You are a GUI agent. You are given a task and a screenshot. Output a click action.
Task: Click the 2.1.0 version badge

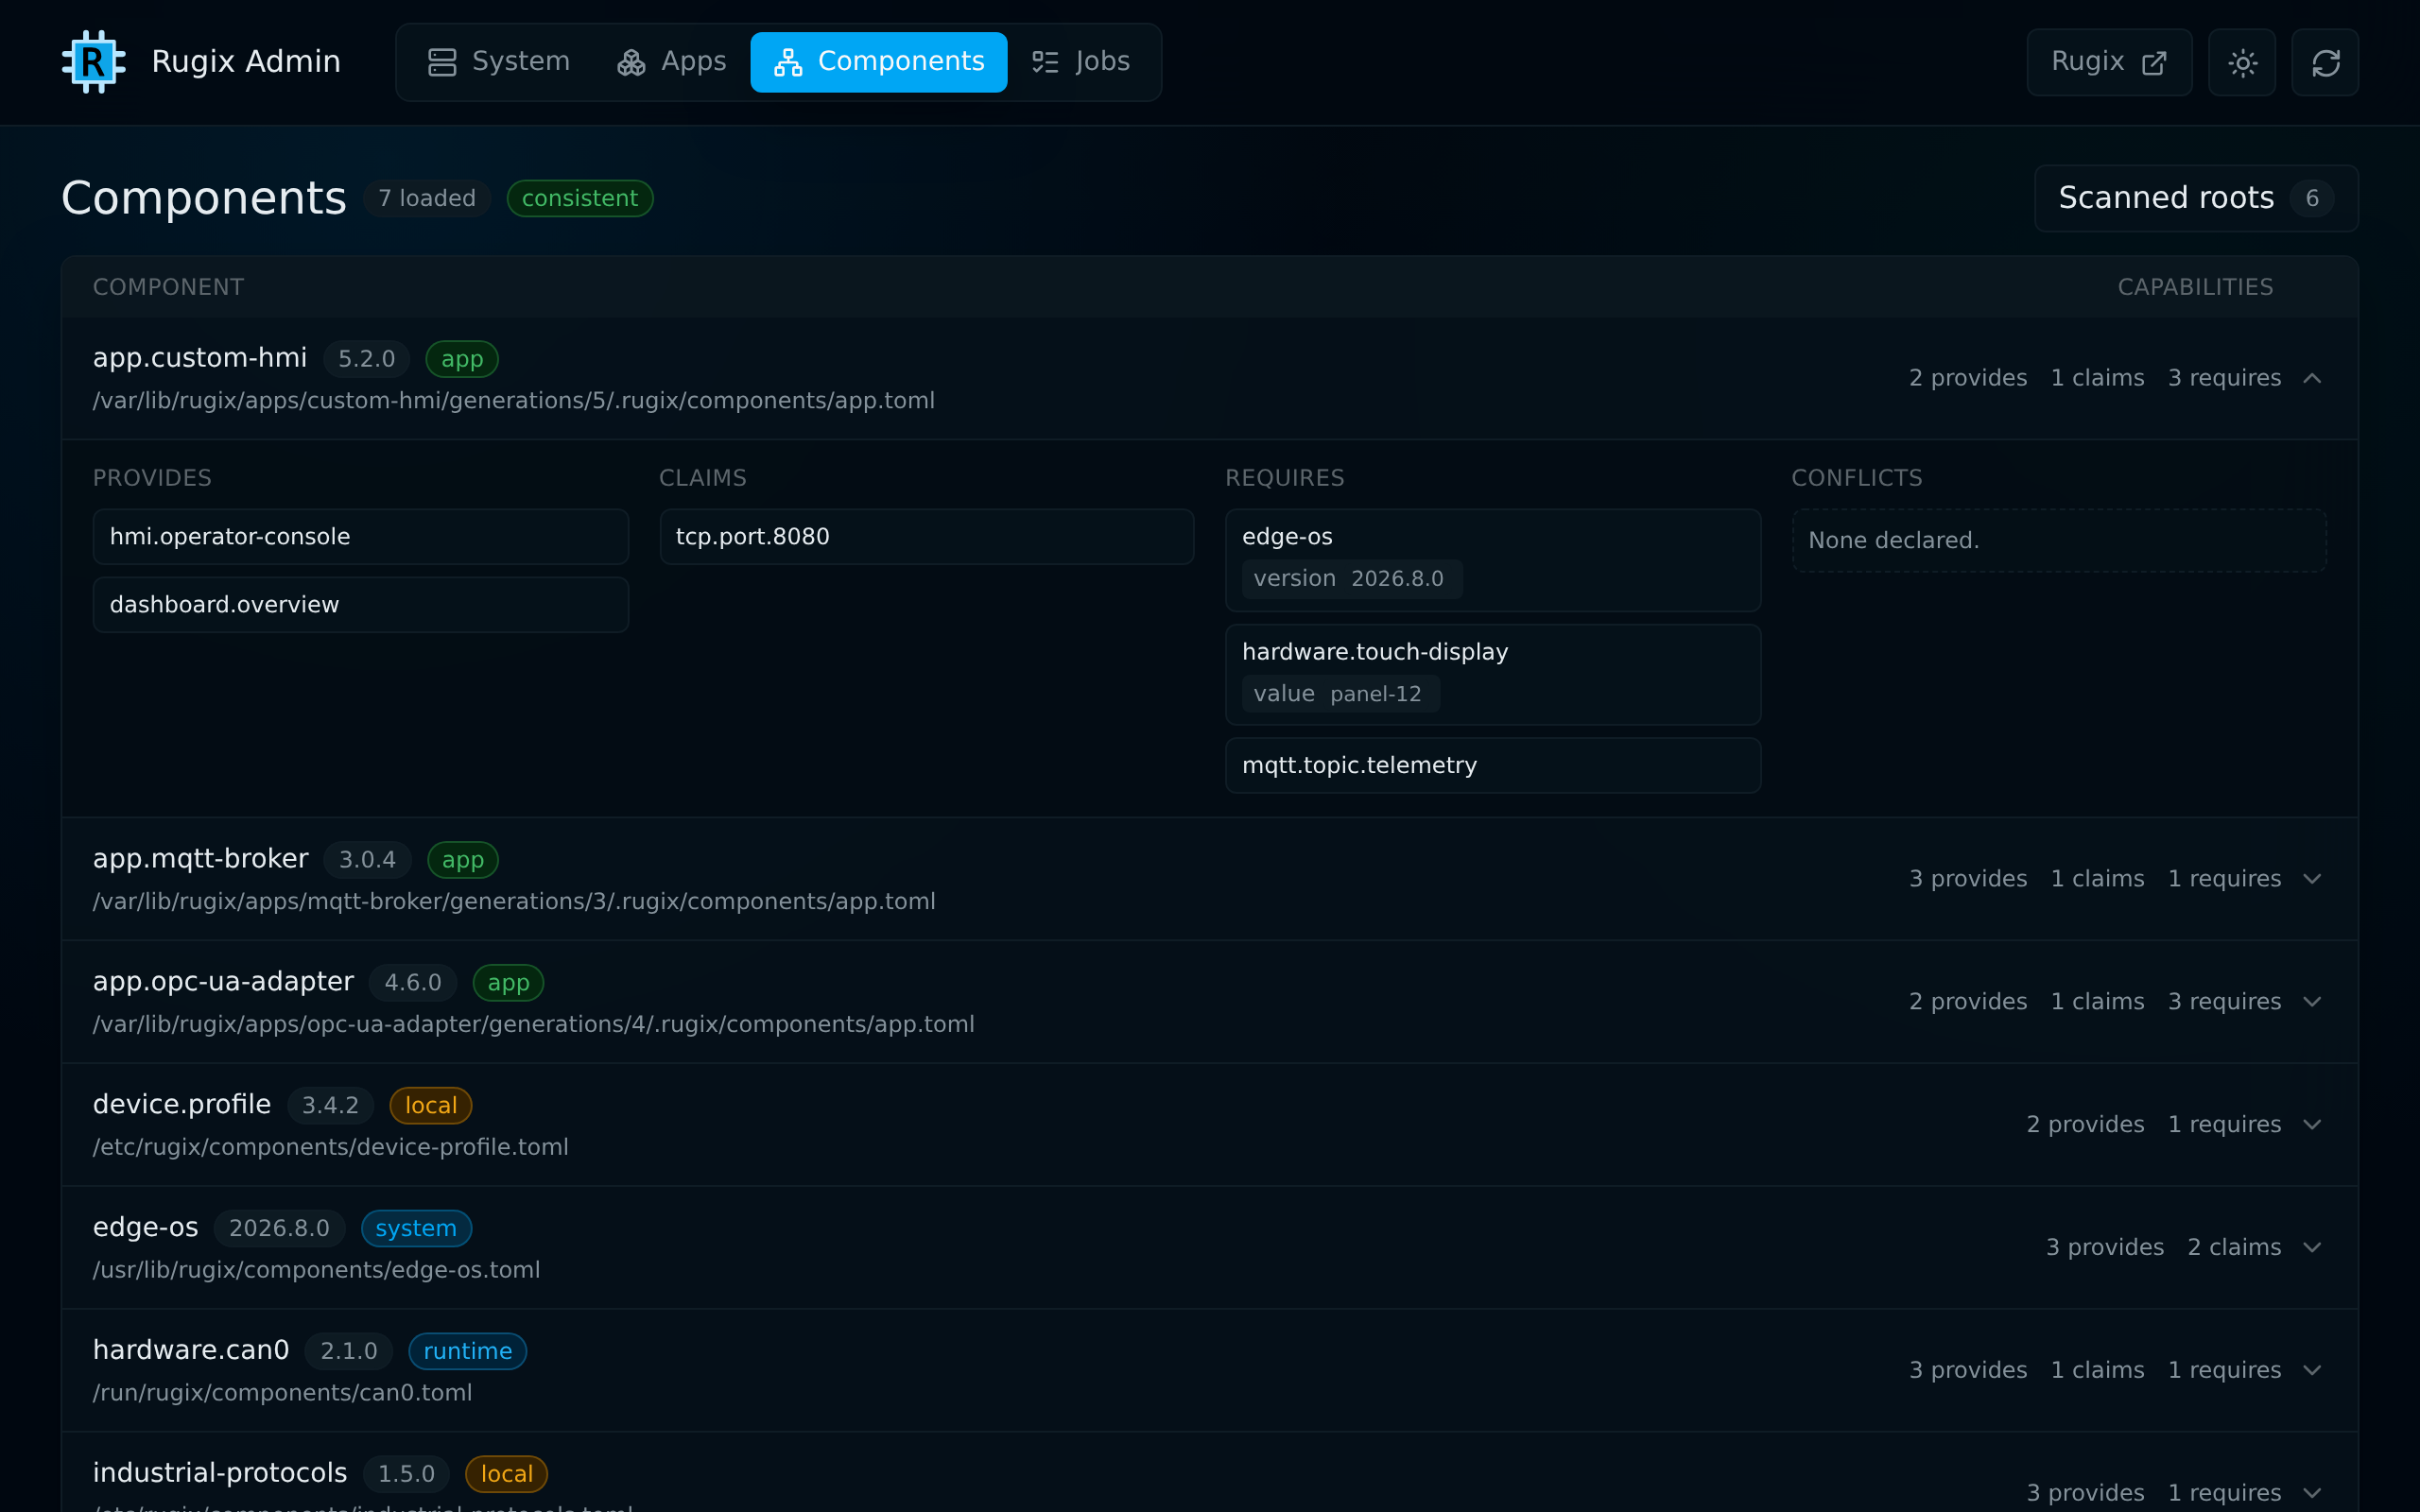349,1352
